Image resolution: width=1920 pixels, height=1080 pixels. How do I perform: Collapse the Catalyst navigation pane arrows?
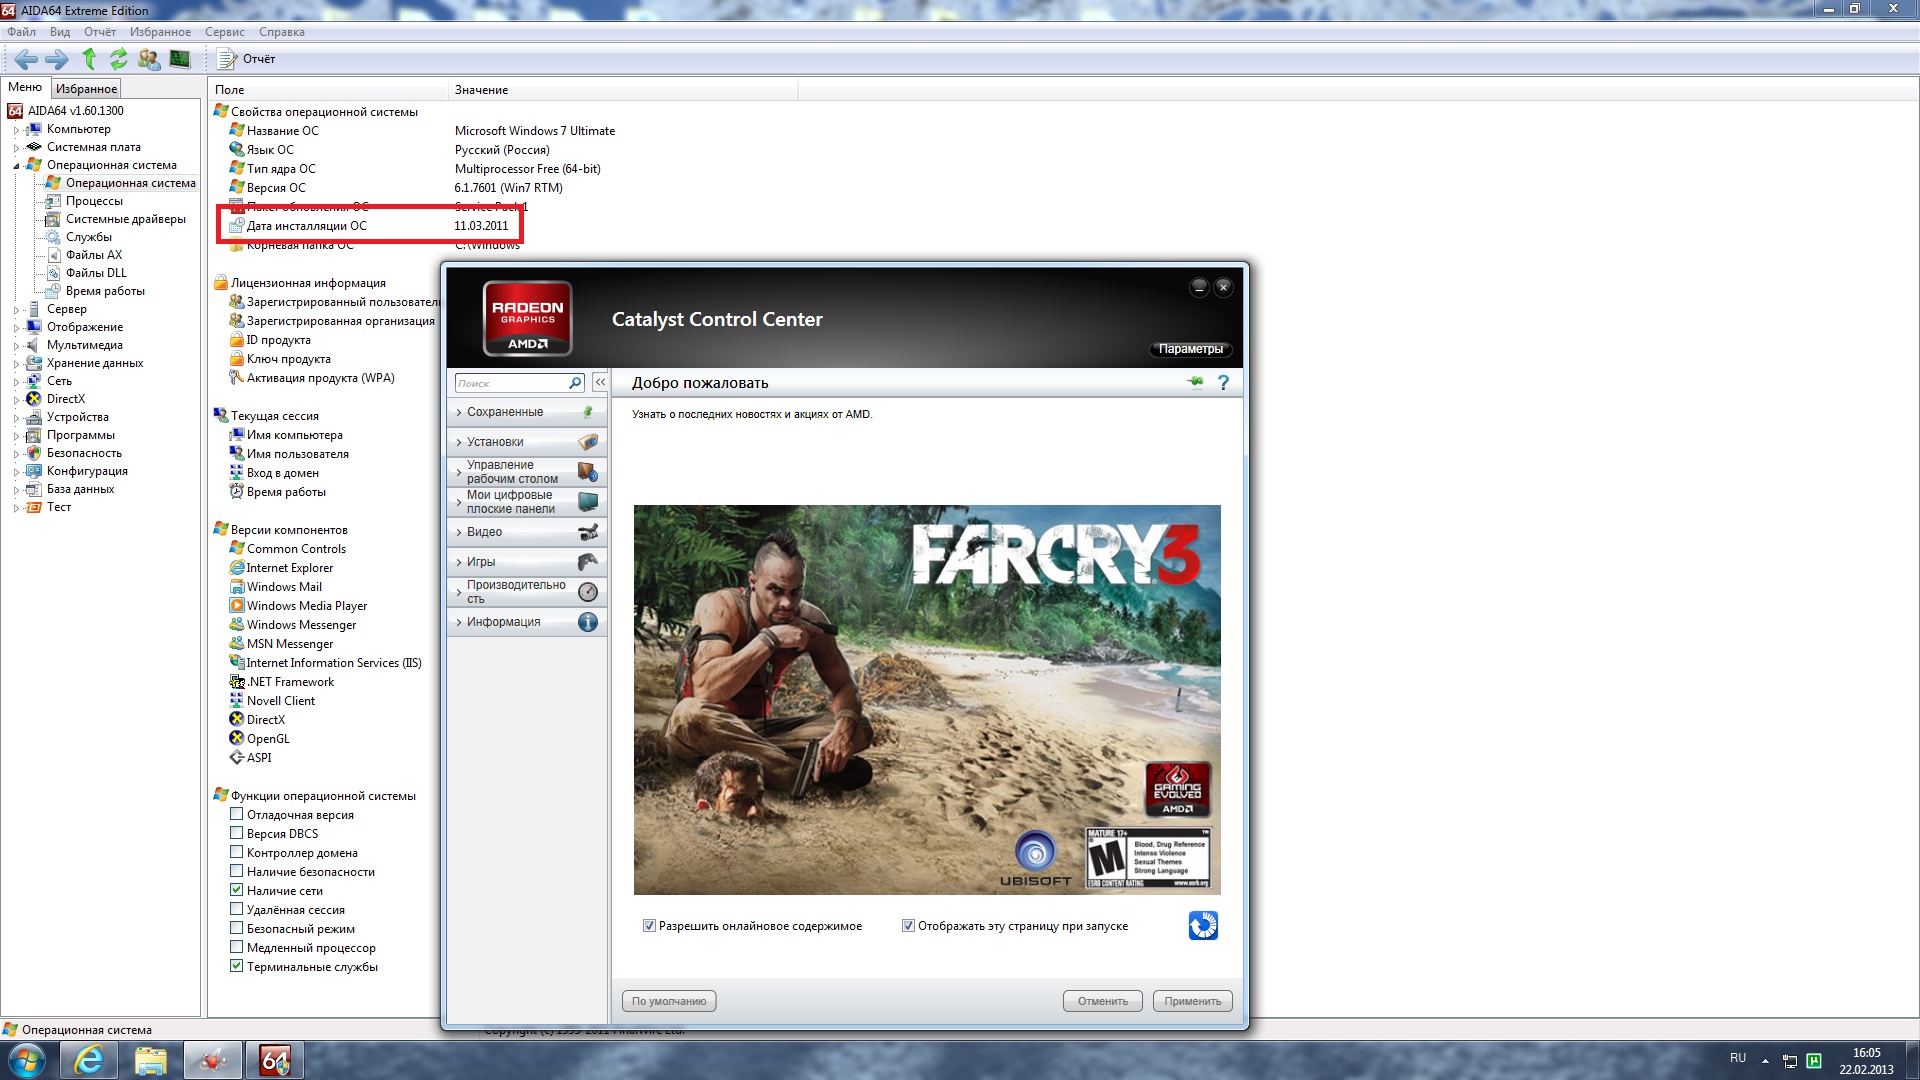(x=600, y=382)
